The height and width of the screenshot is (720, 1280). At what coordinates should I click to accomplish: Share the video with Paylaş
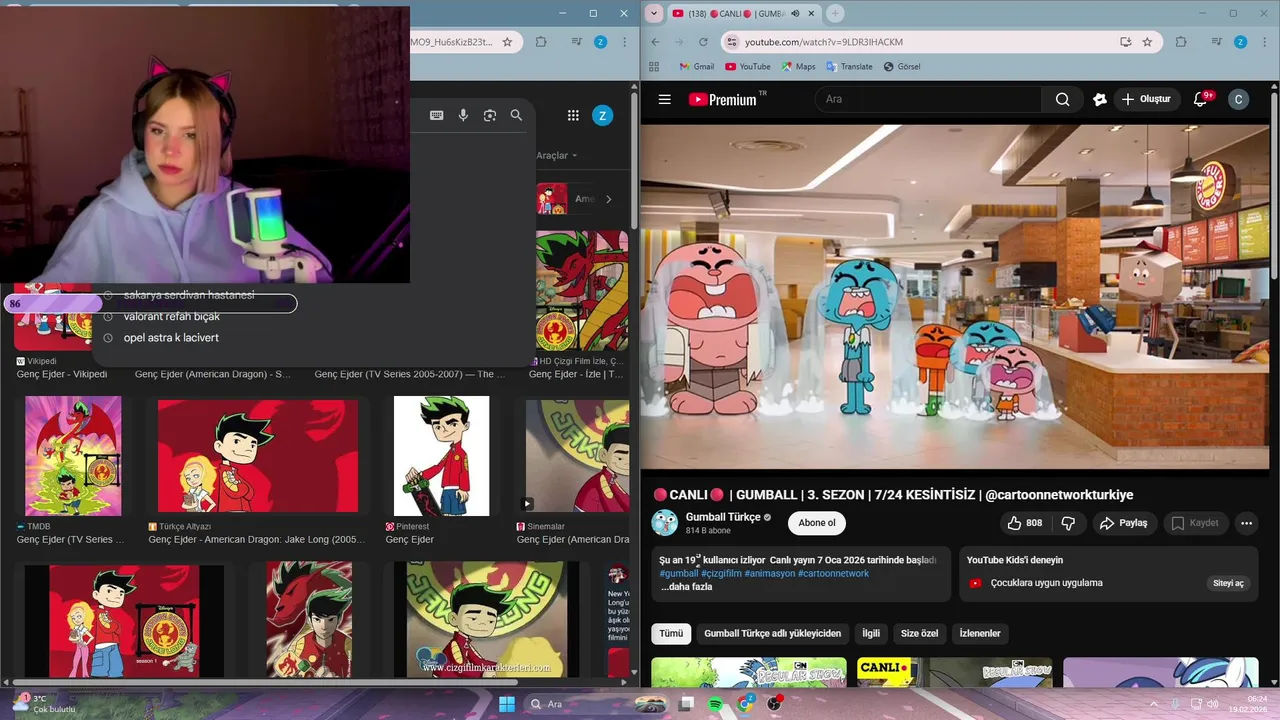(1123, 523)
